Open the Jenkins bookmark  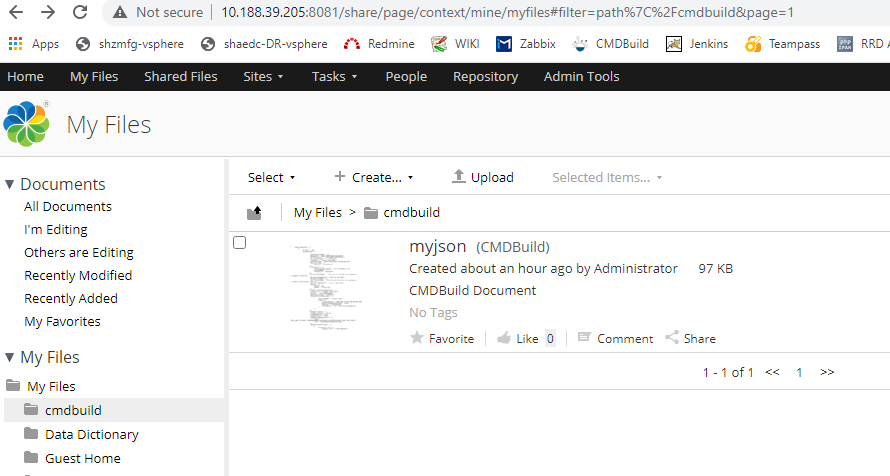tap(697, 44)
